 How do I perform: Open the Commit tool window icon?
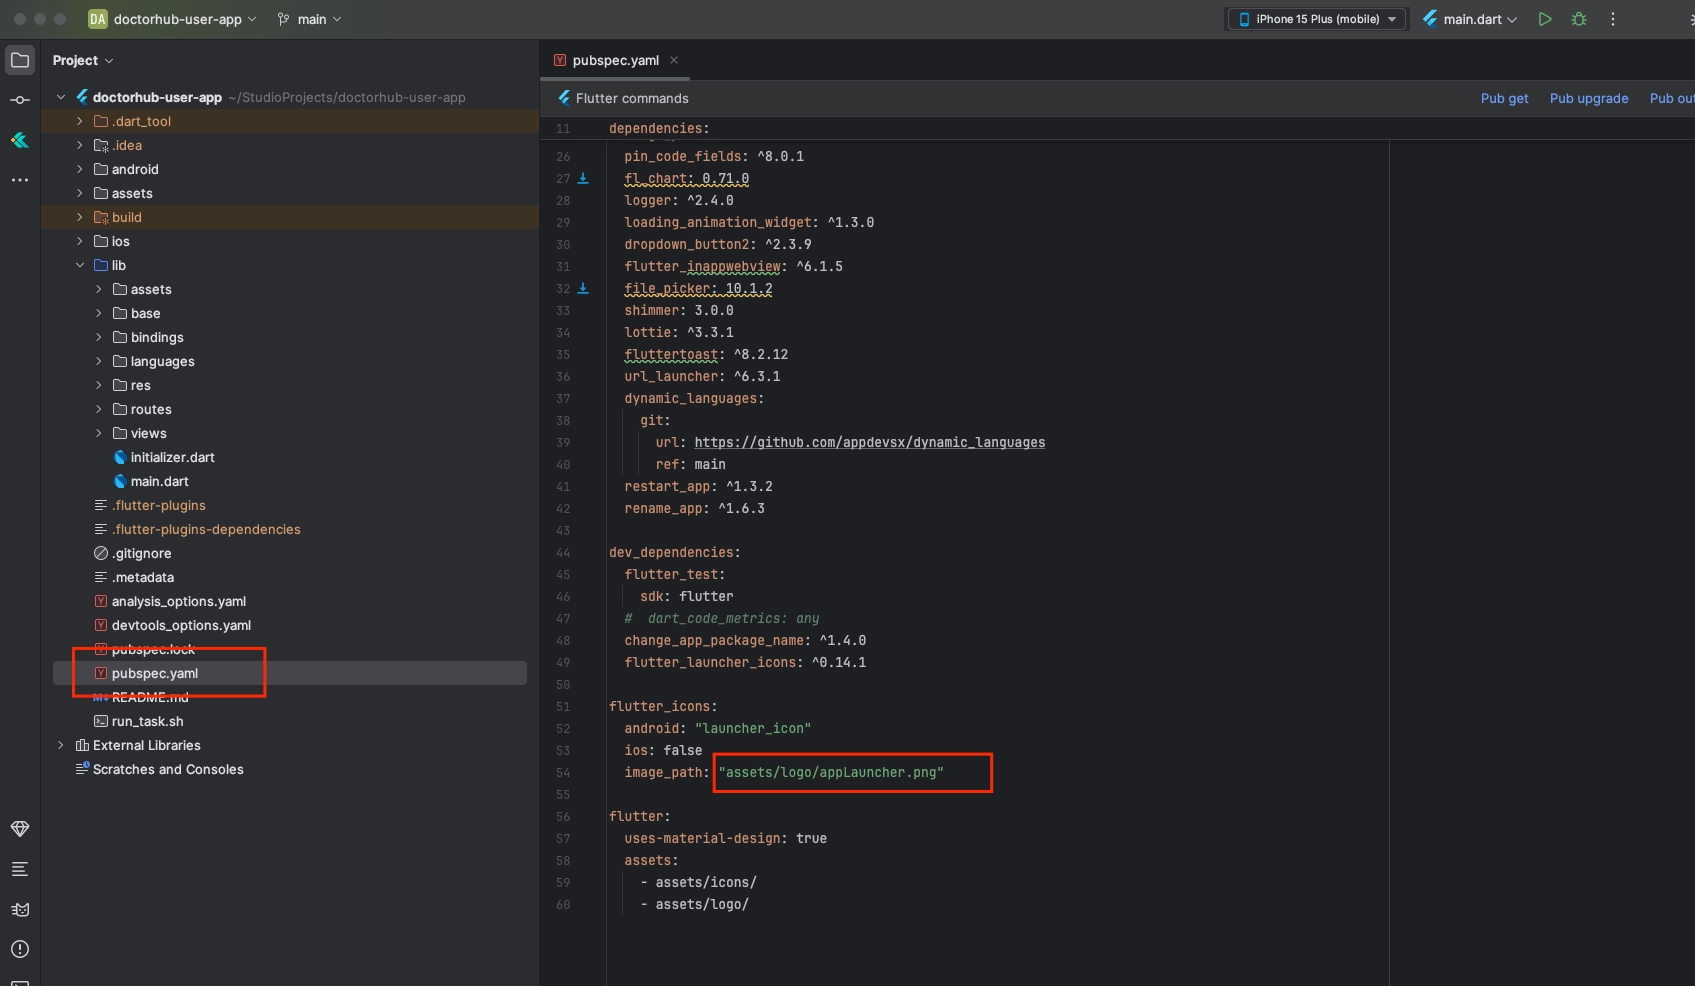20,100
